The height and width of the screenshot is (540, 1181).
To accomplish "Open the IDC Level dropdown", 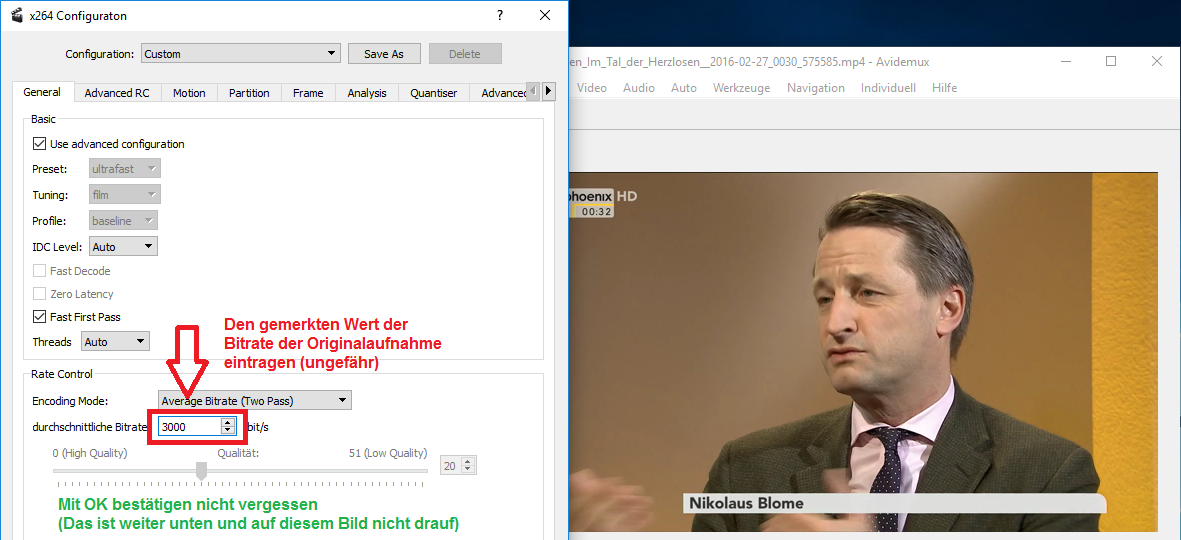I will [x=123, y=246].
